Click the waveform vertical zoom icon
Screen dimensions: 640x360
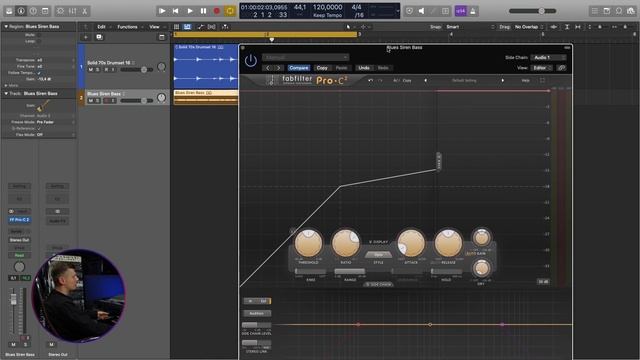(x=554, y=27)
